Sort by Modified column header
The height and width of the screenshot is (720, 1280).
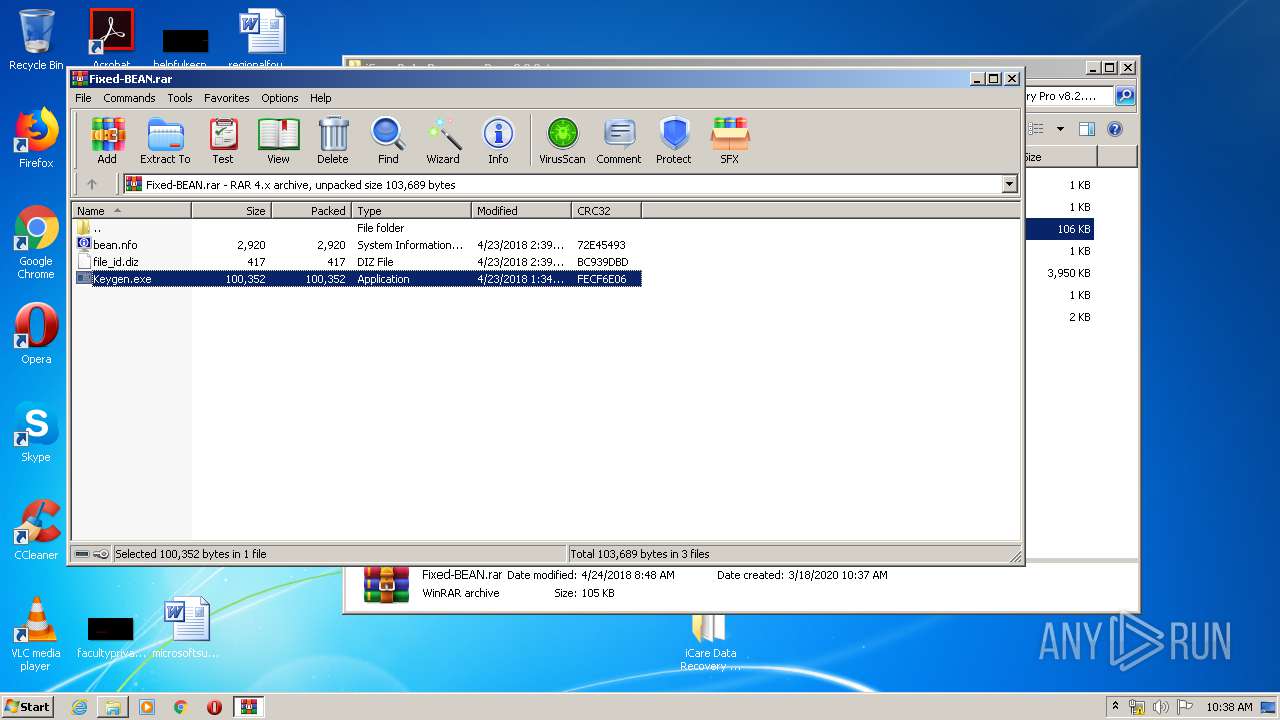point(522,211)
